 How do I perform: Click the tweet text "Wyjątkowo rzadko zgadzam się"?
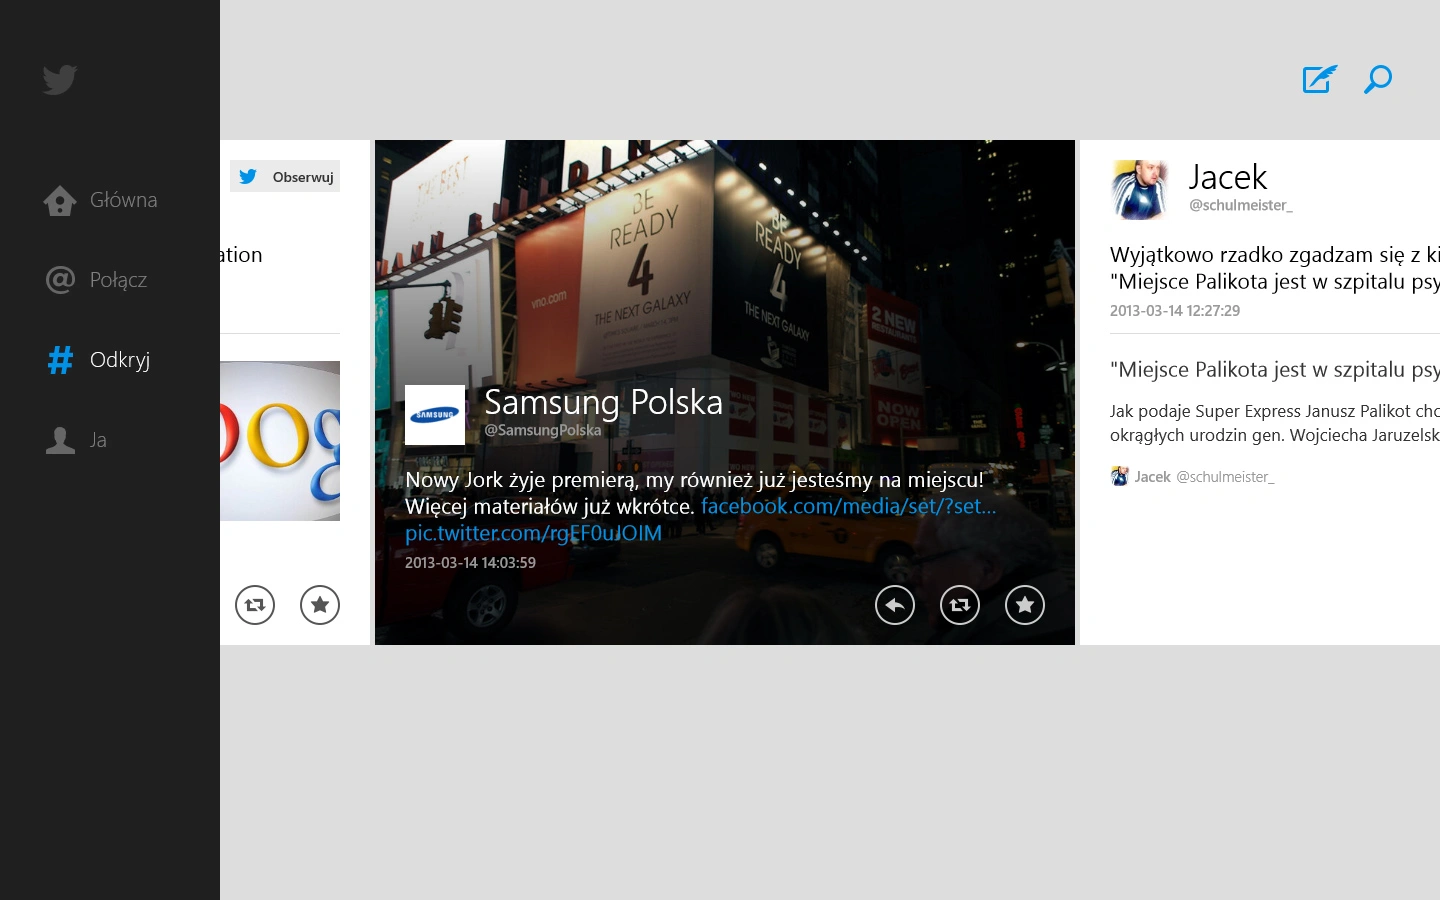click(1275, 268)
